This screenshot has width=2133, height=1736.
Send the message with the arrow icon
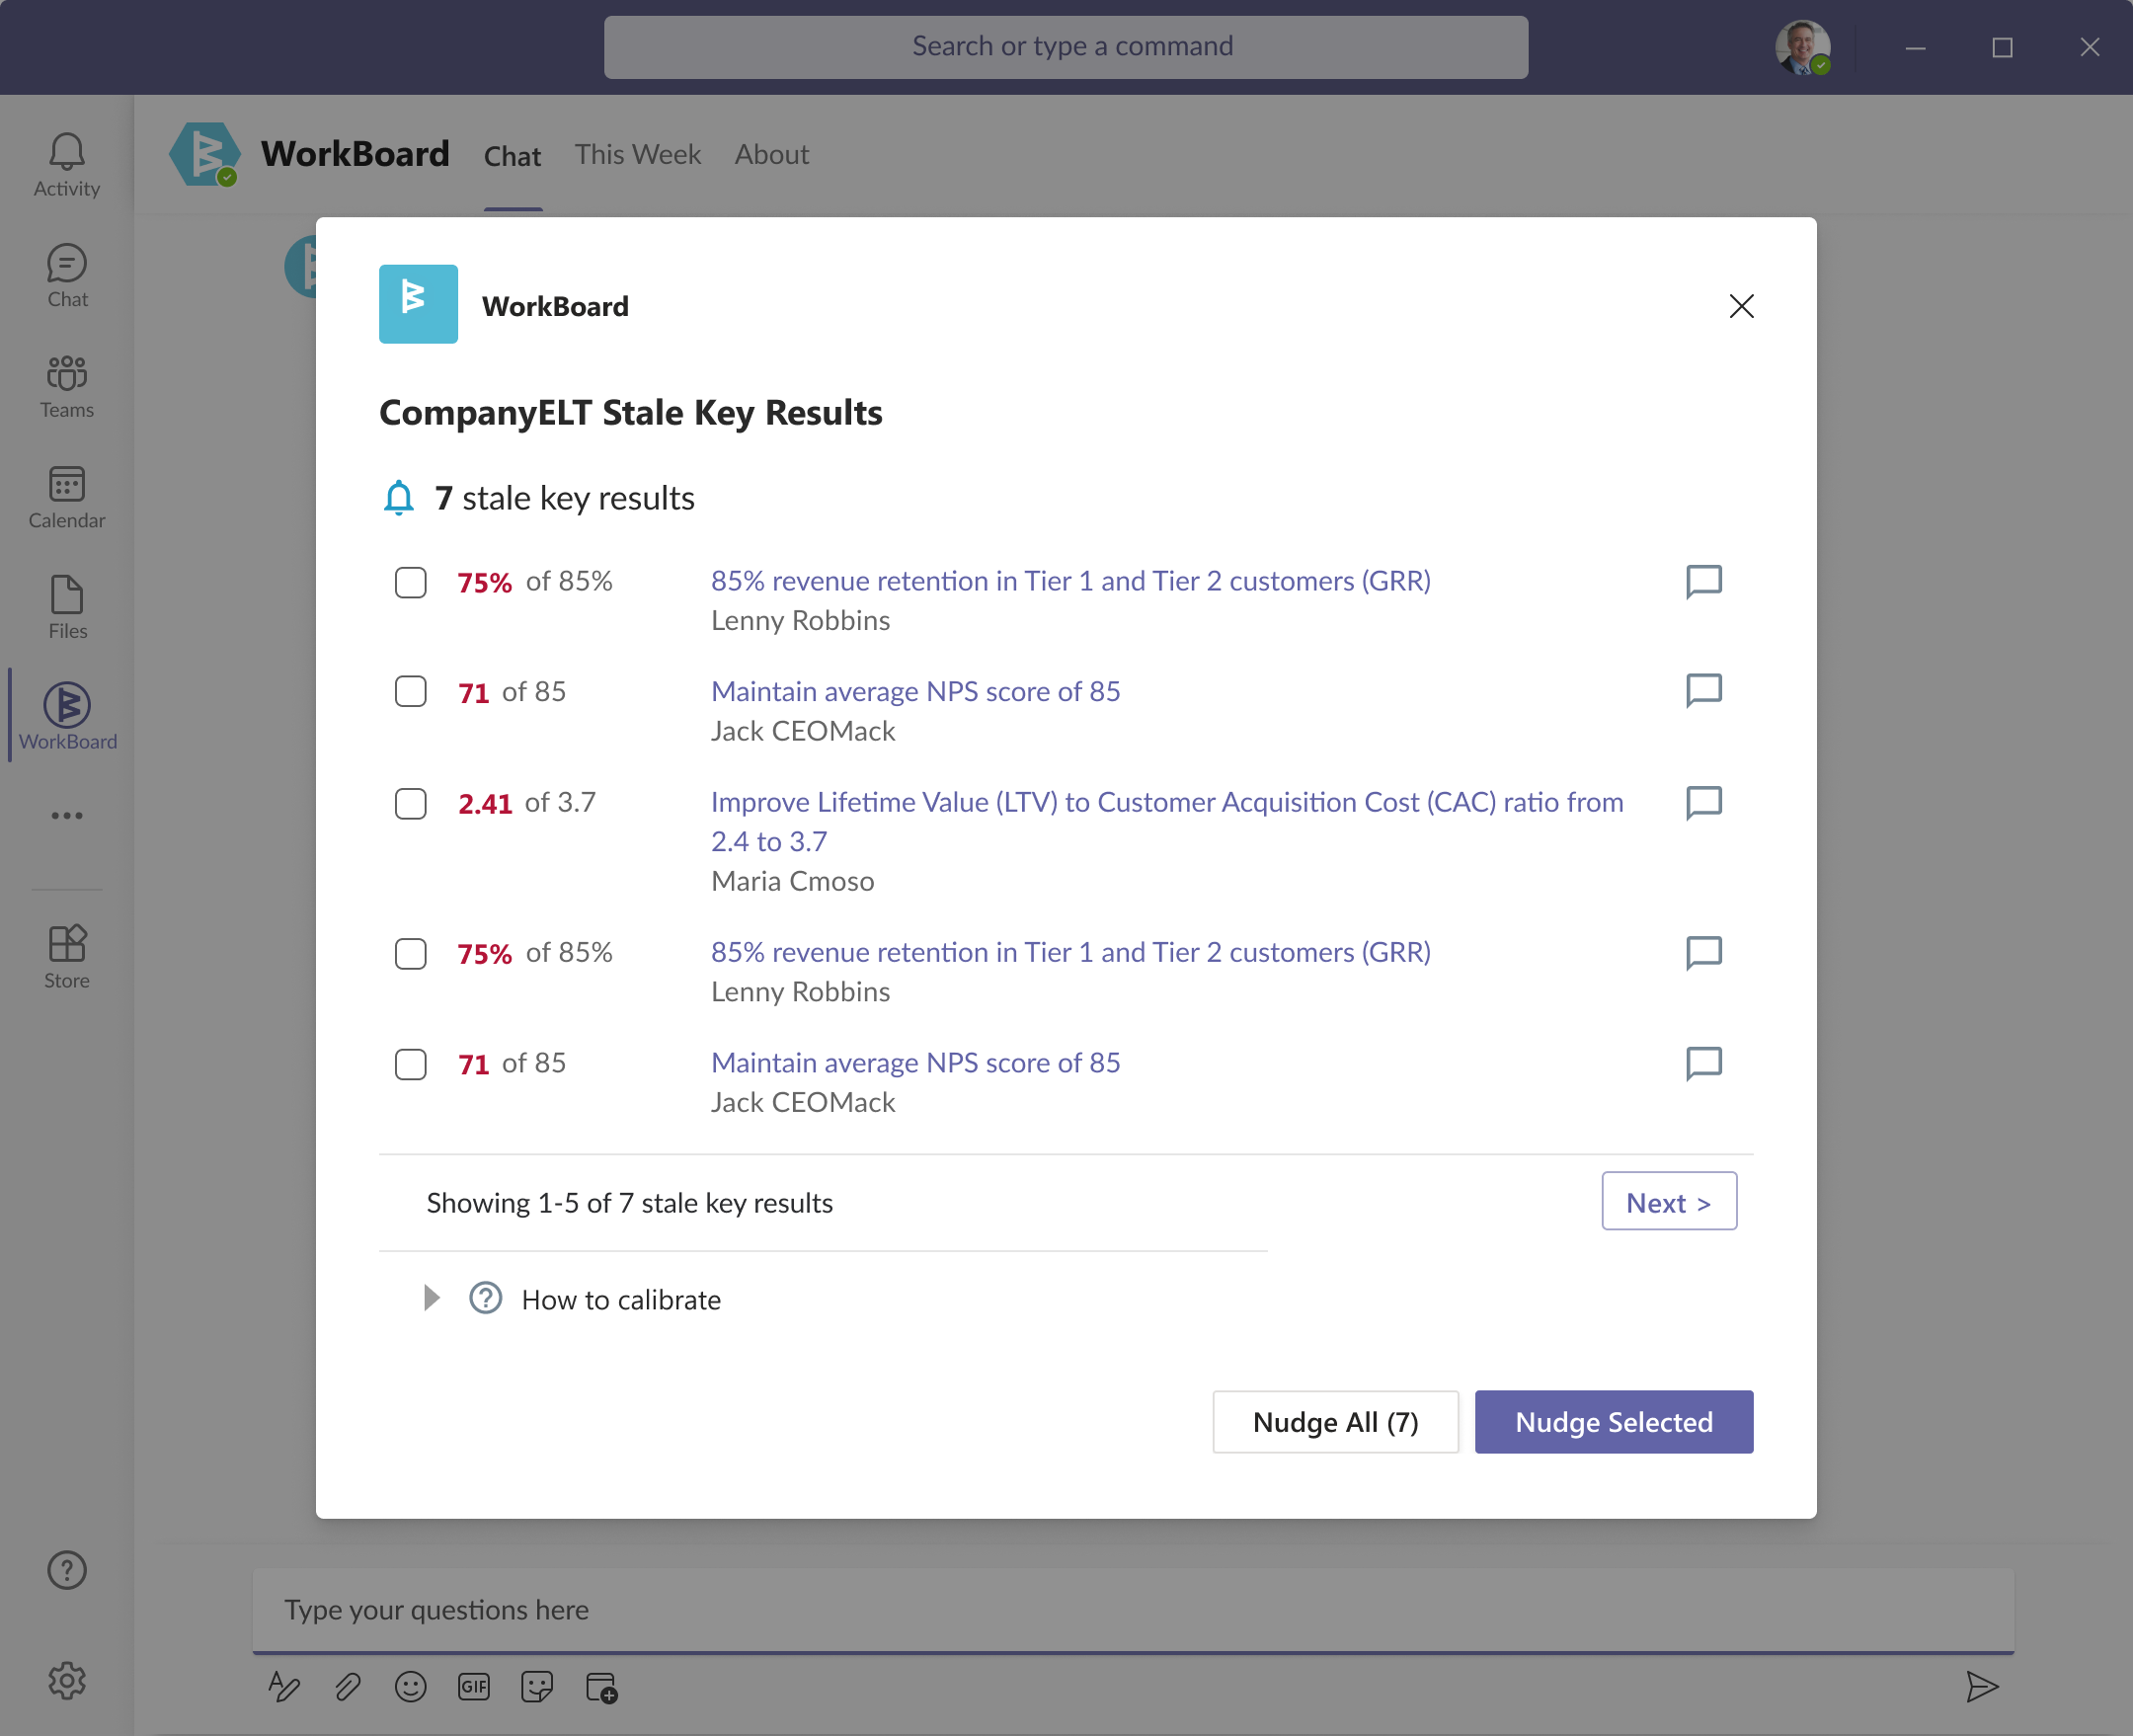pos(1981,1688)
